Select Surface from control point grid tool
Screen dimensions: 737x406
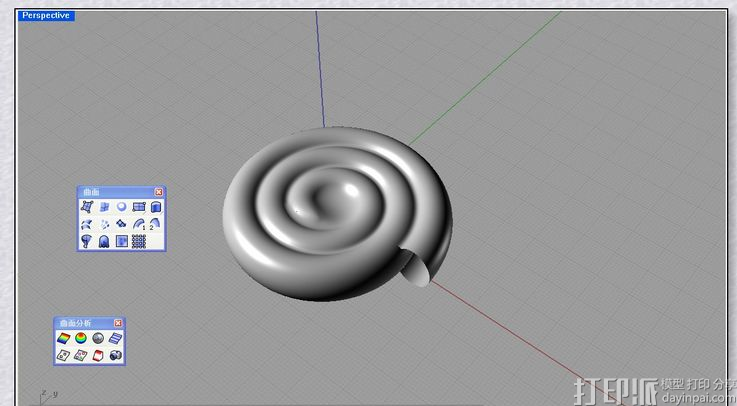coord(139,242)
